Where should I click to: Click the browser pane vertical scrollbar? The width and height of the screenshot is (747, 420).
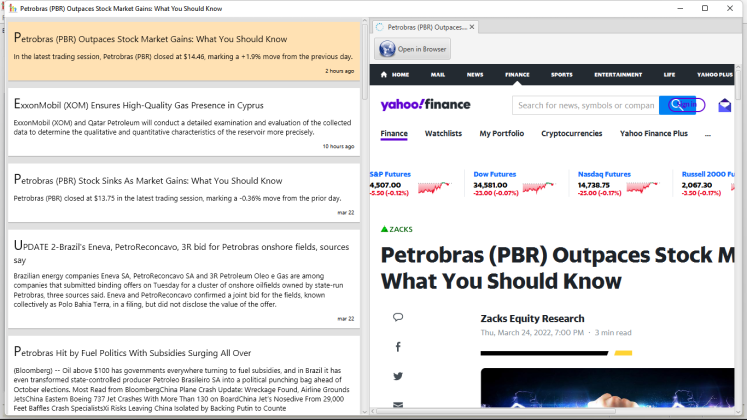coord(738,85)
